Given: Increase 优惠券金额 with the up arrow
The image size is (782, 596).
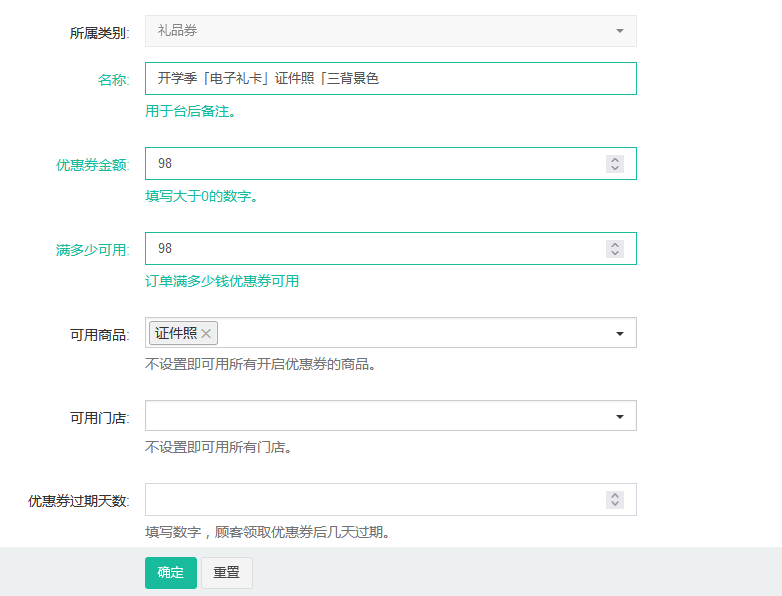Looking at the screenshot, I should (615, 159).
